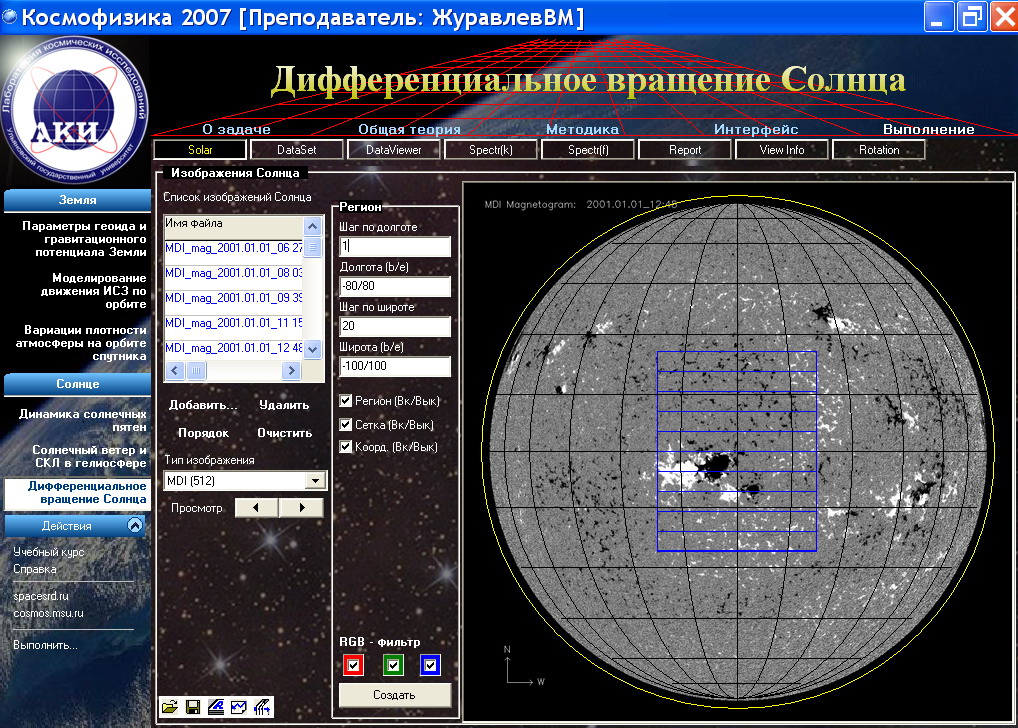Uncheck the Коорд. (Вк/Вык) checkbox
The height and width of the screenshot is (728, 1018).
(346, 447)
